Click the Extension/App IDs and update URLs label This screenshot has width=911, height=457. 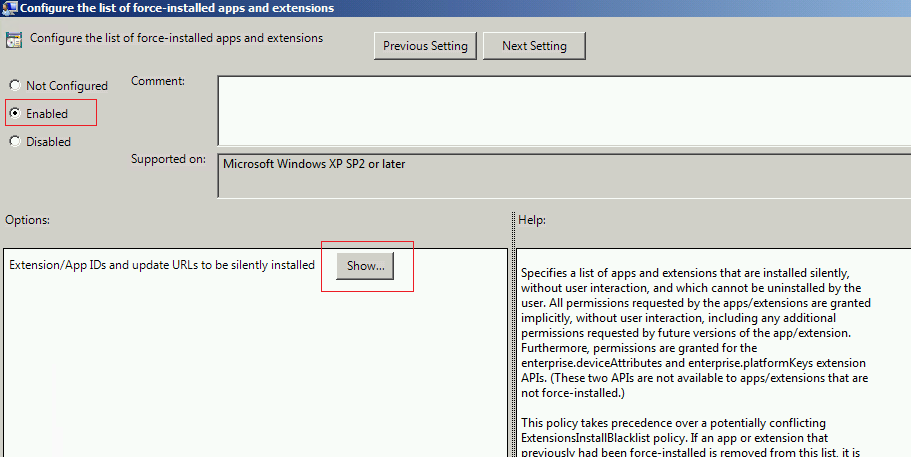pos(162,265)
